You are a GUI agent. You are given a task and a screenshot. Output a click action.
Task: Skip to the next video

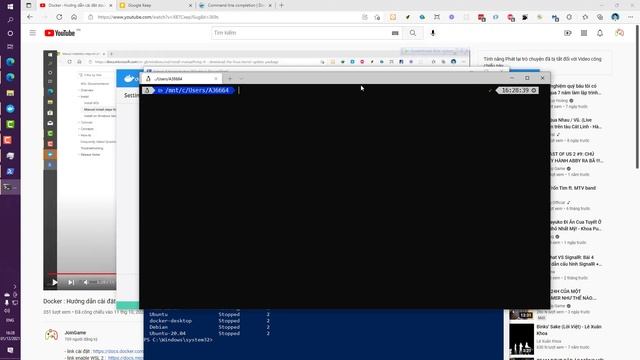coord(71,282)
